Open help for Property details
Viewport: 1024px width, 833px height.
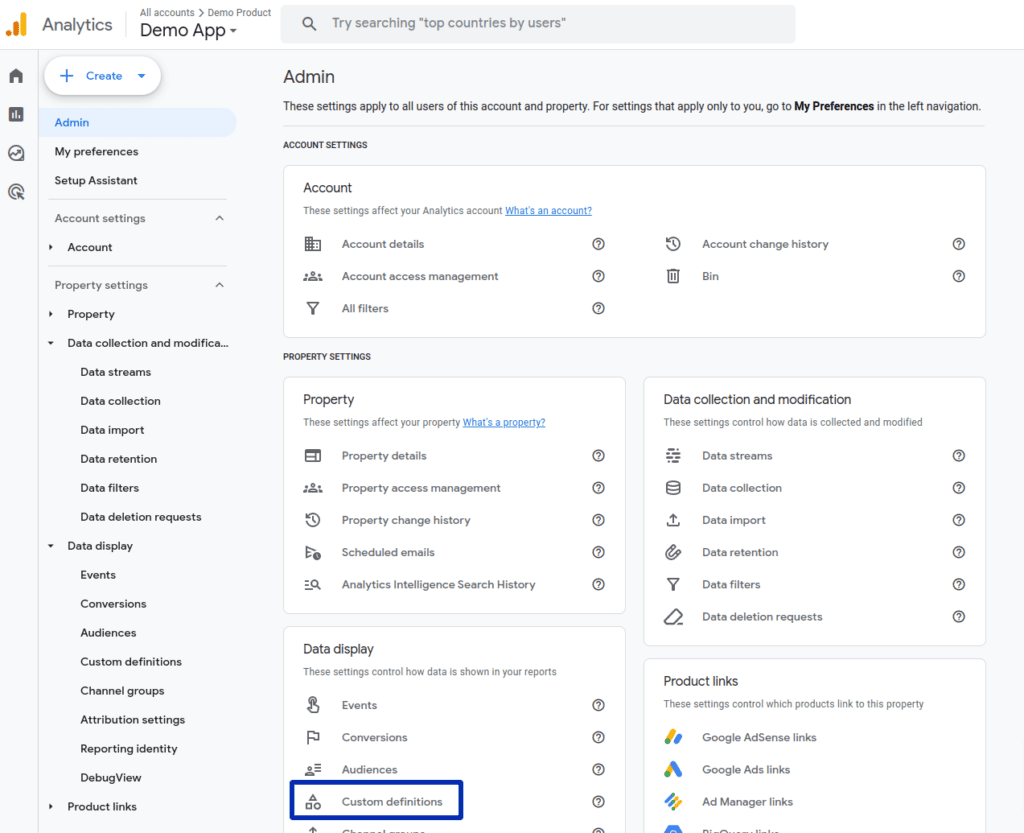598,456
